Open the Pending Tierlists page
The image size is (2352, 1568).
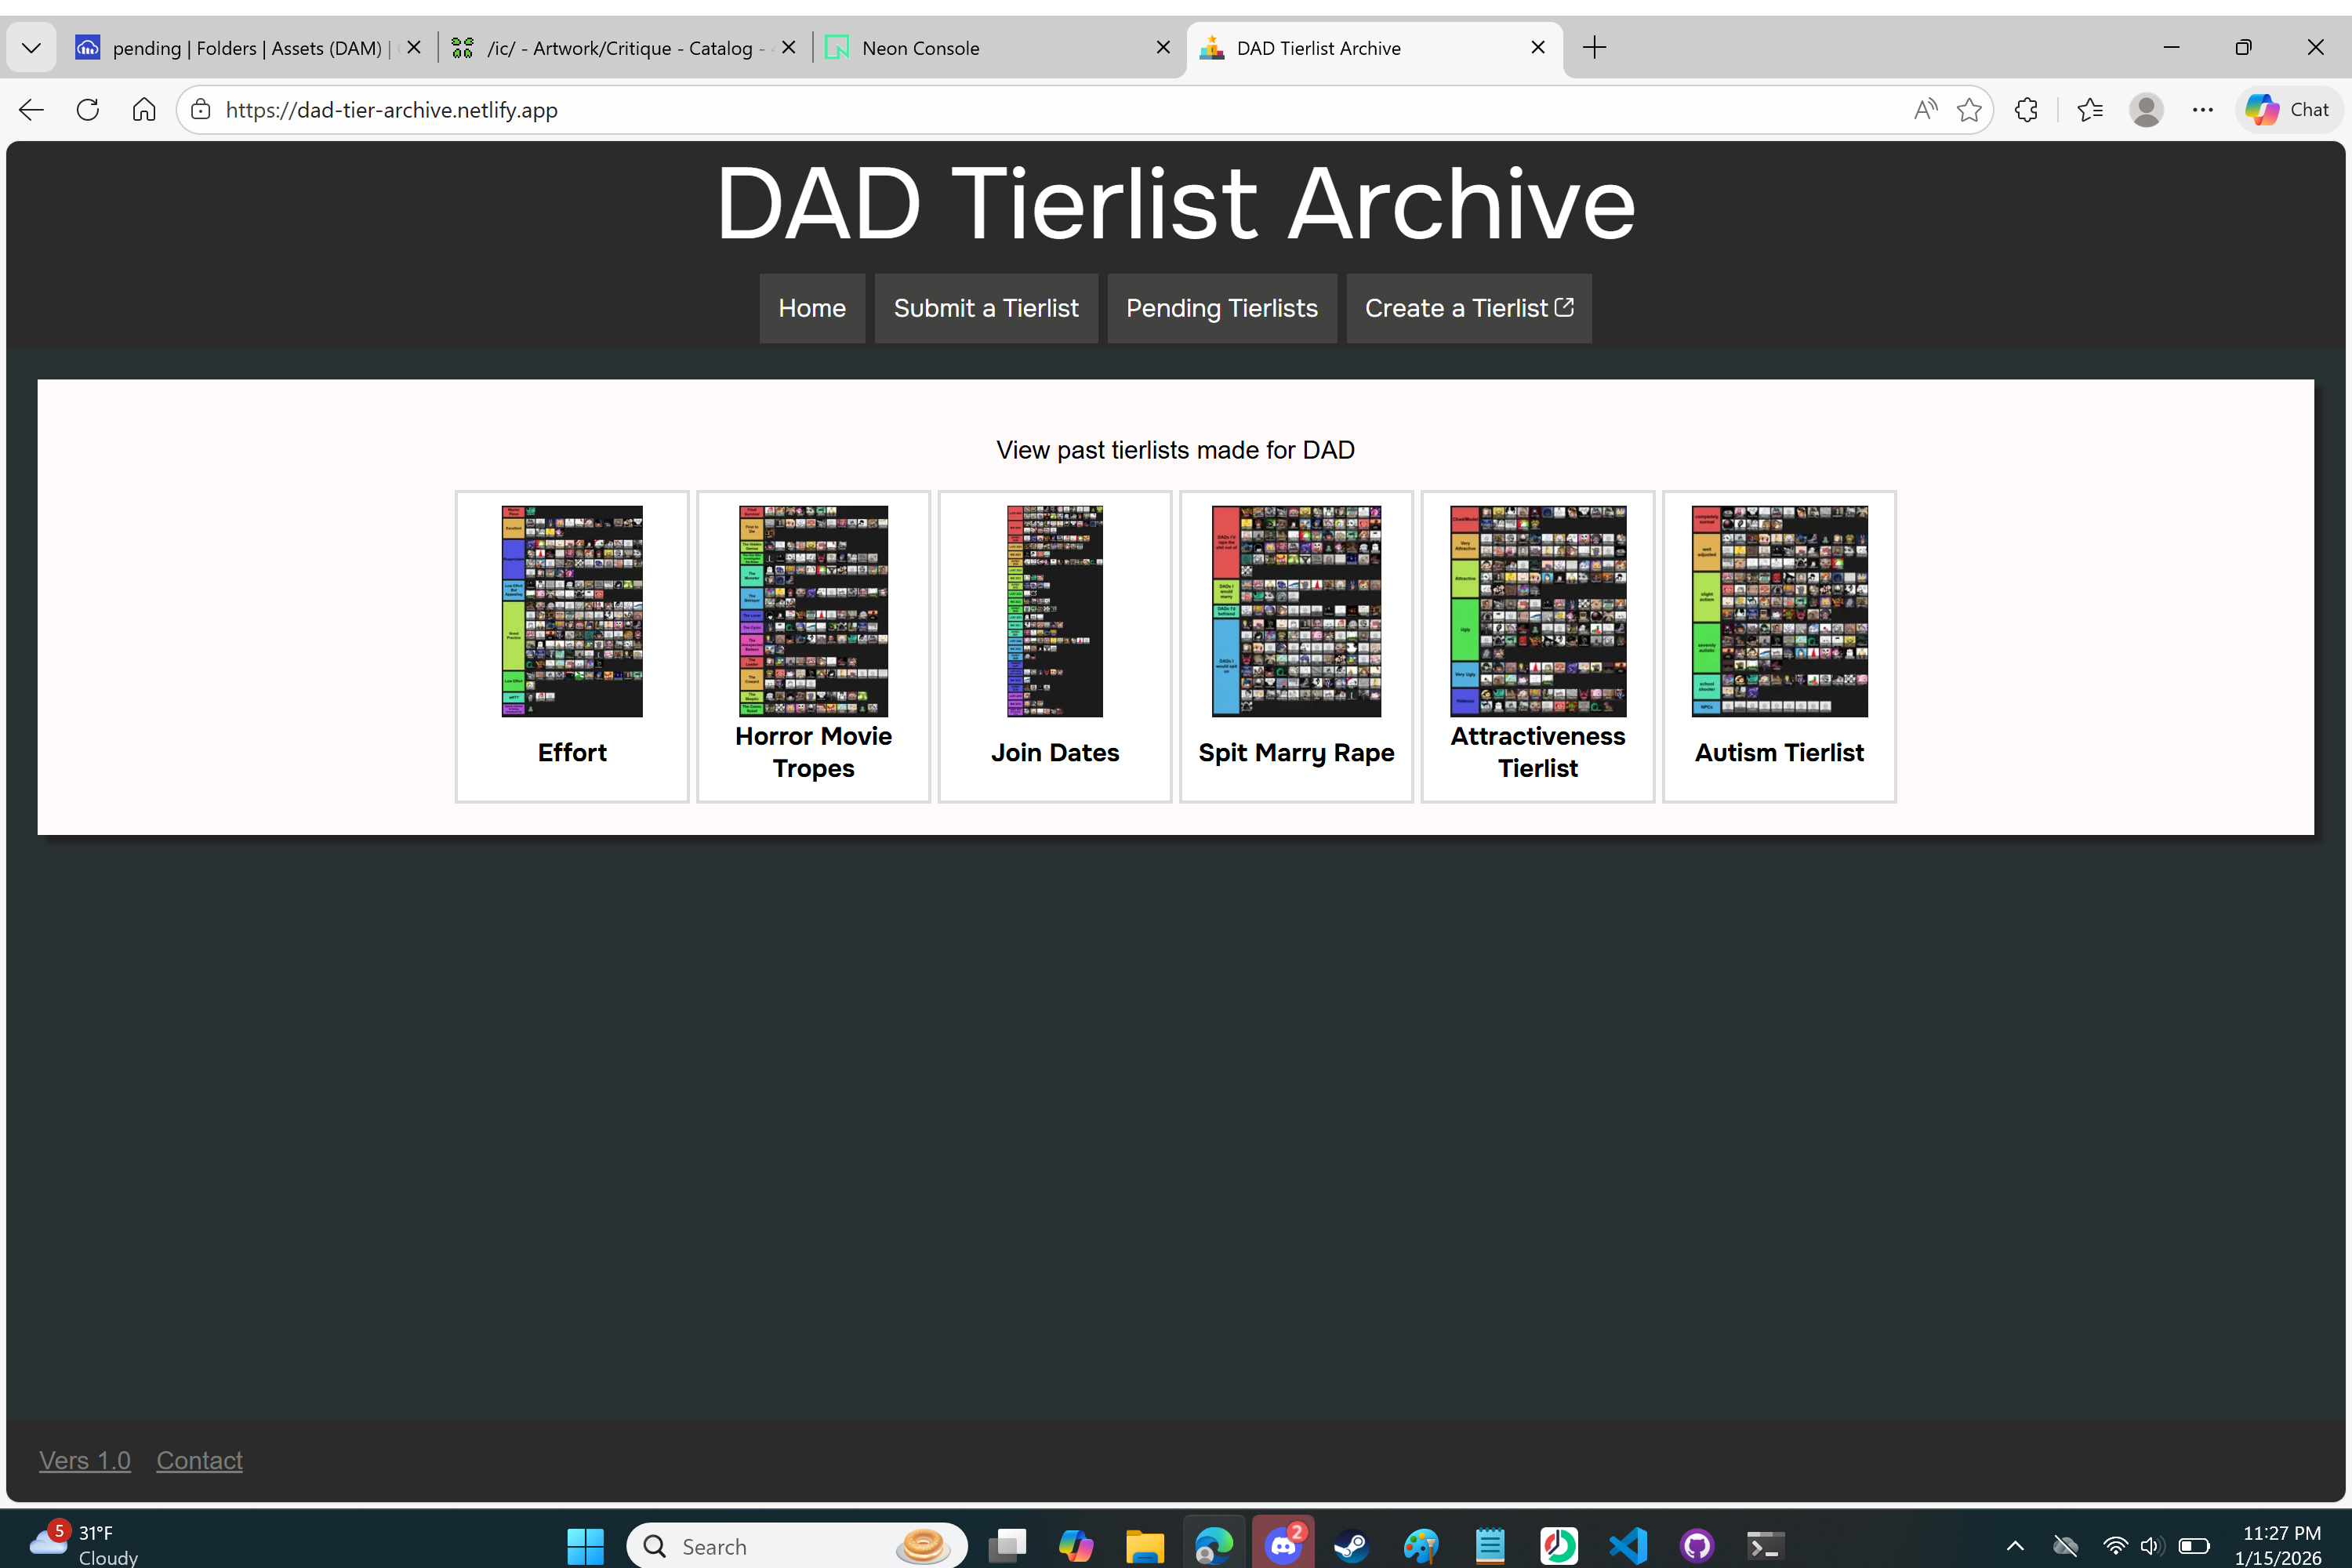click(1221, 308)
